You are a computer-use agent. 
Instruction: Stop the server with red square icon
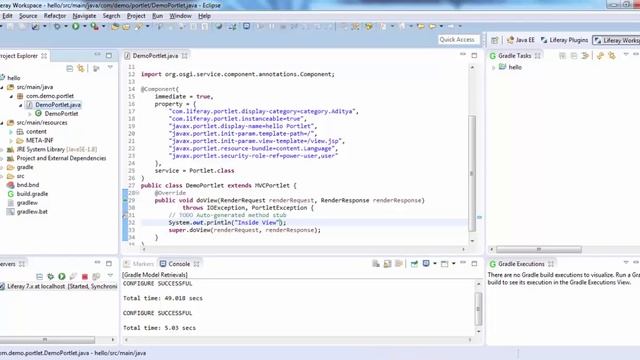pyautogui.click(x=84, y=277)
